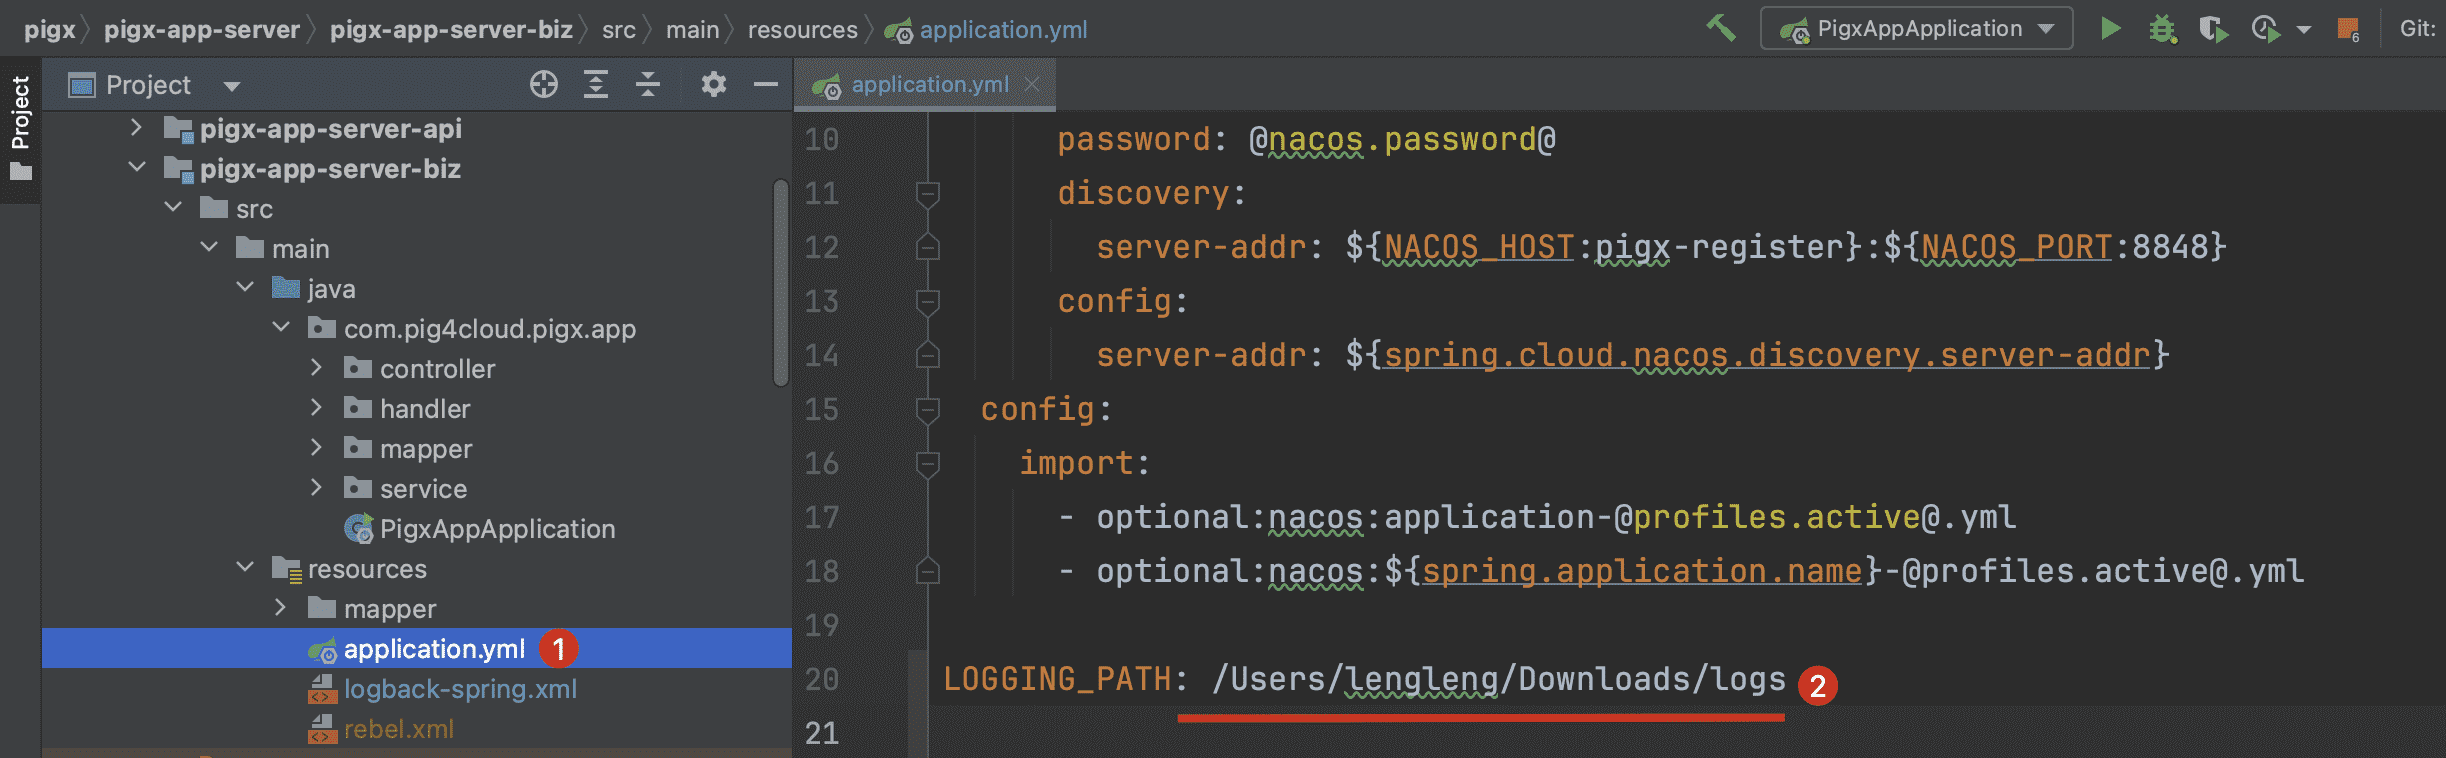Click Expand All in the Project panel

pos(596,85)
